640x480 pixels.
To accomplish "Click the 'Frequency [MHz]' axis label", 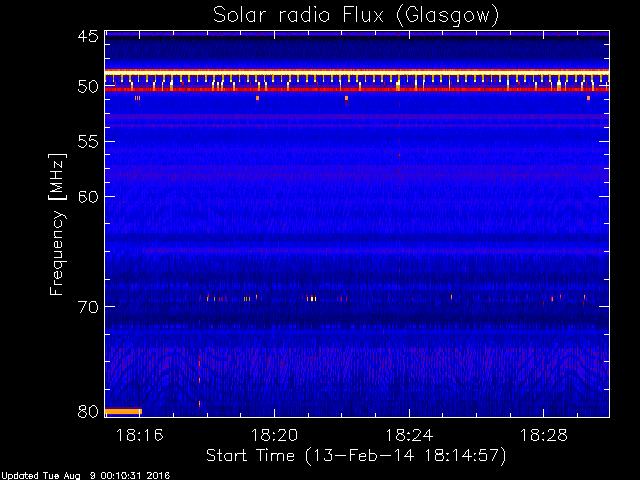I will 58,224.
